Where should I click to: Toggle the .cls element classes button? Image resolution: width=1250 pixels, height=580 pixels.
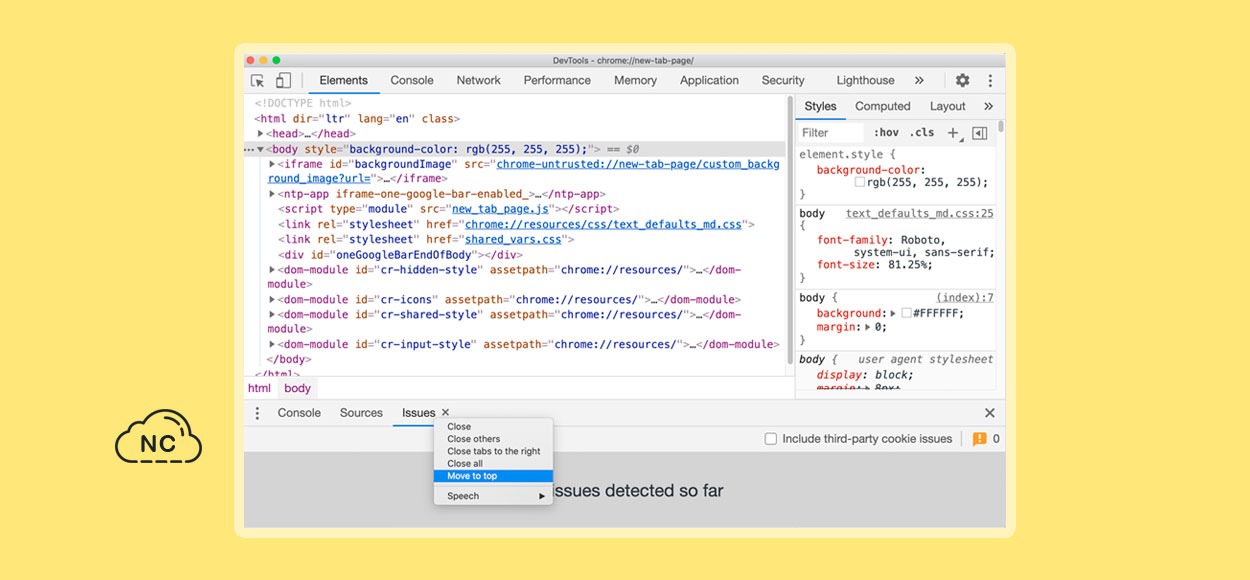point(923,132)
